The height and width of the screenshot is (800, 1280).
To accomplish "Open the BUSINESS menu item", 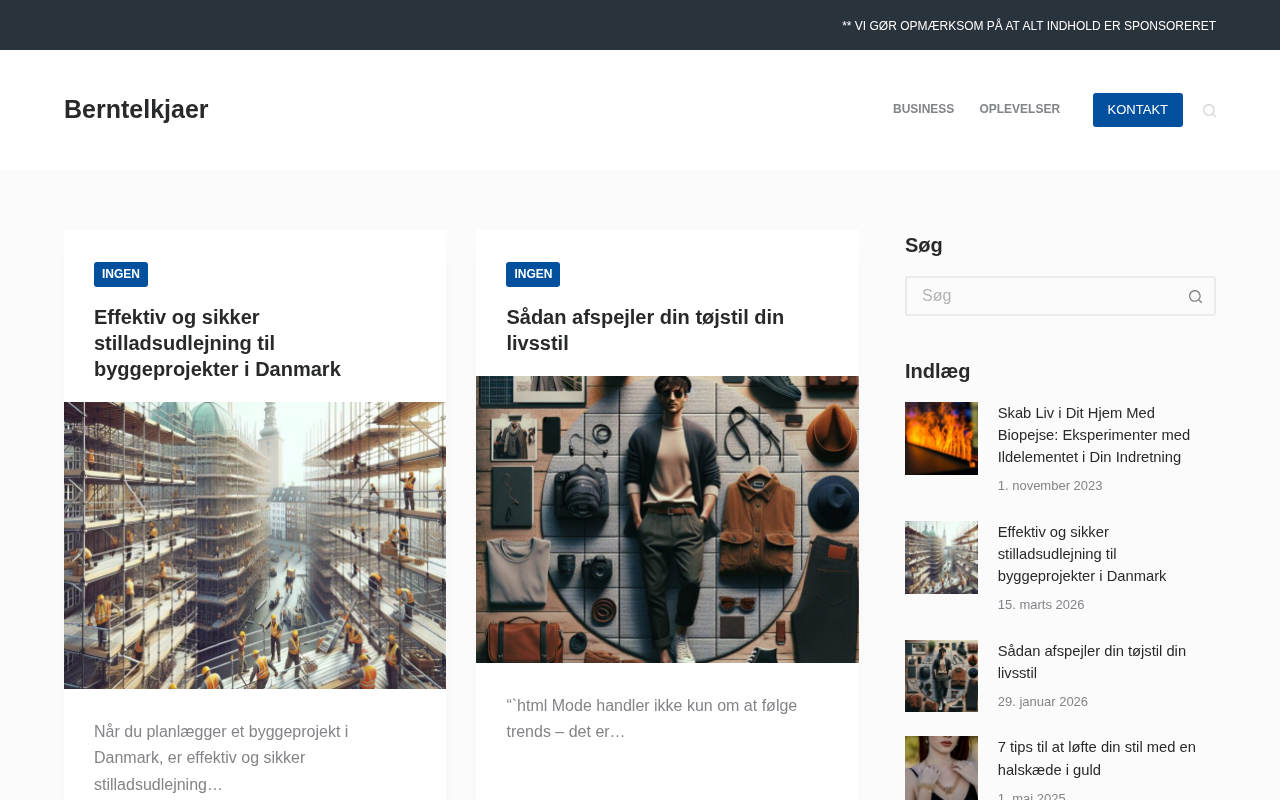I will (923, 110).
